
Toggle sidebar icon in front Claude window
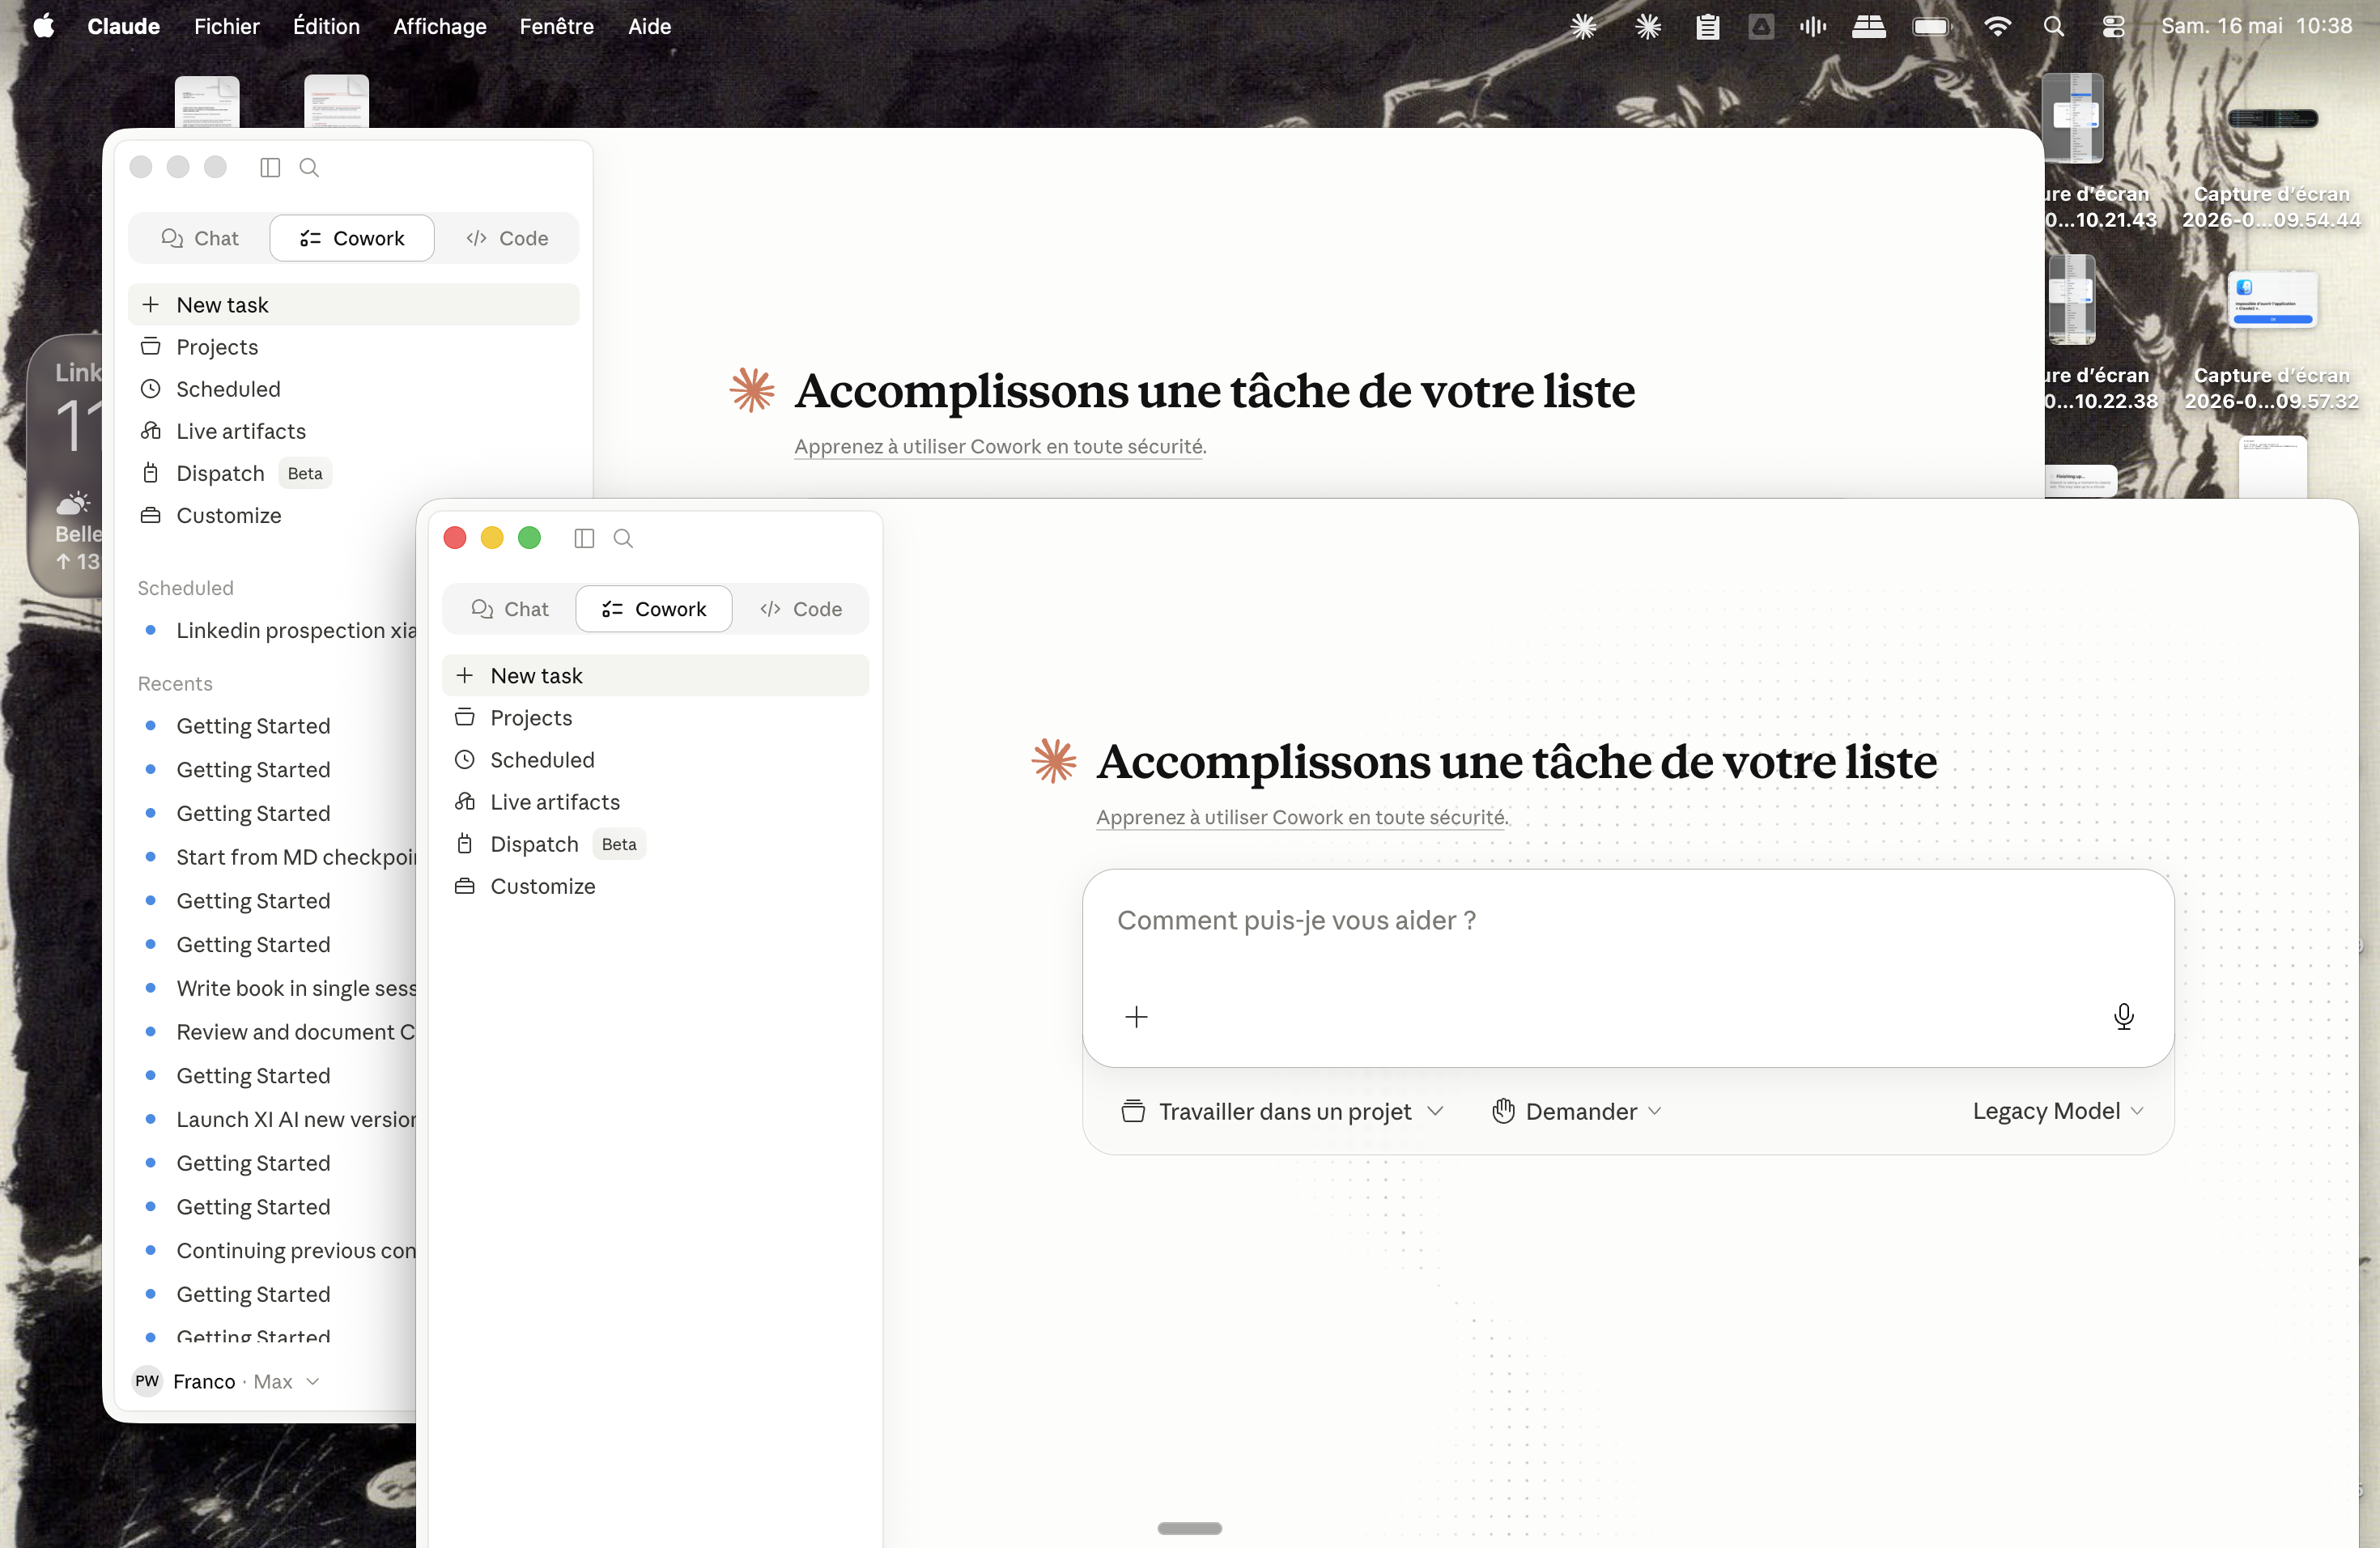pos(584,538)
